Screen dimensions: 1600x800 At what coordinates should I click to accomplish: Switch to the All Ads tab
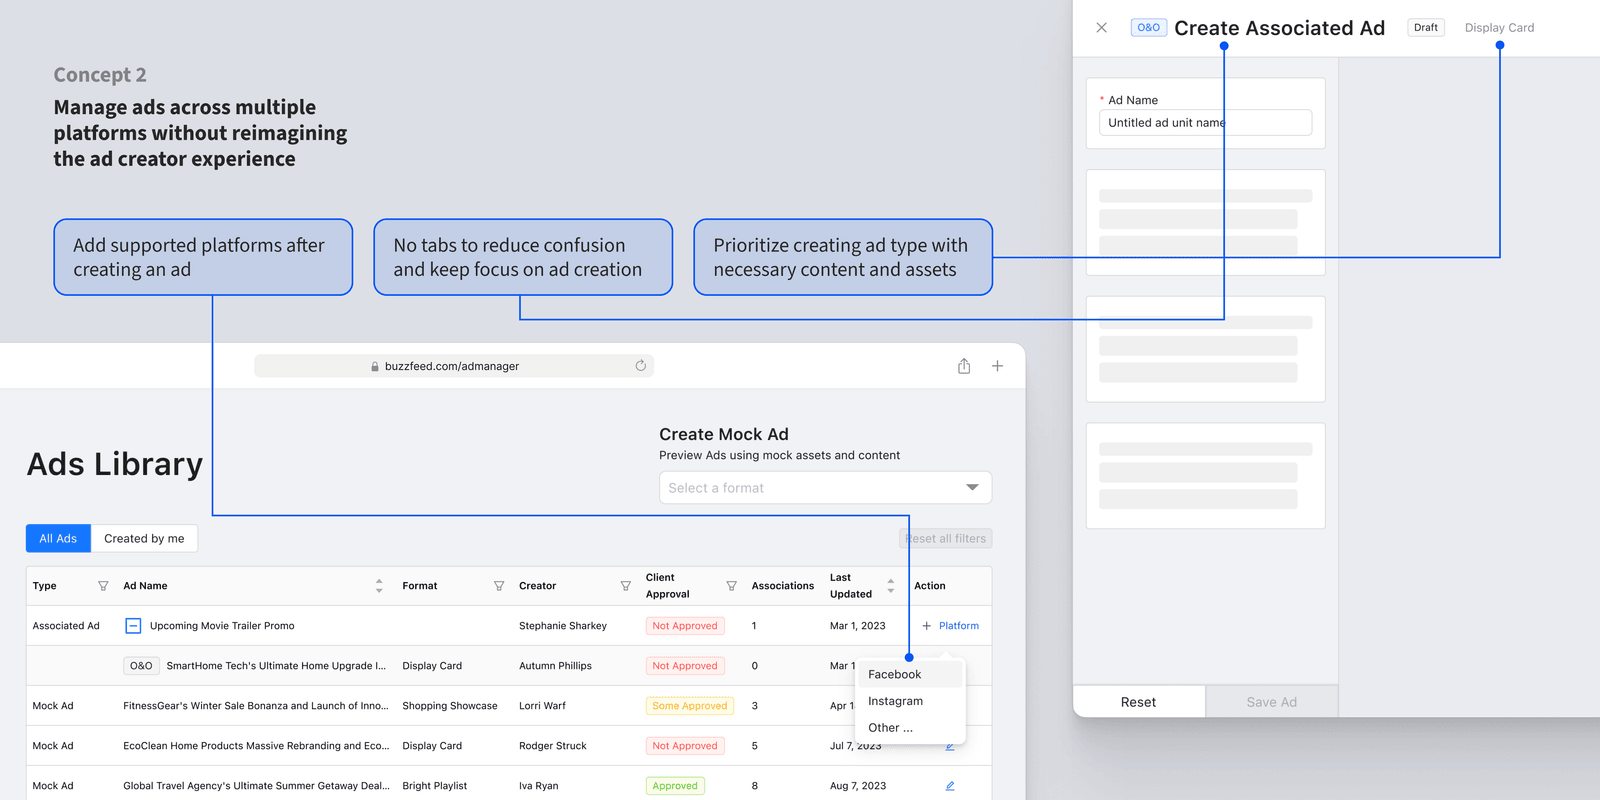58,538
